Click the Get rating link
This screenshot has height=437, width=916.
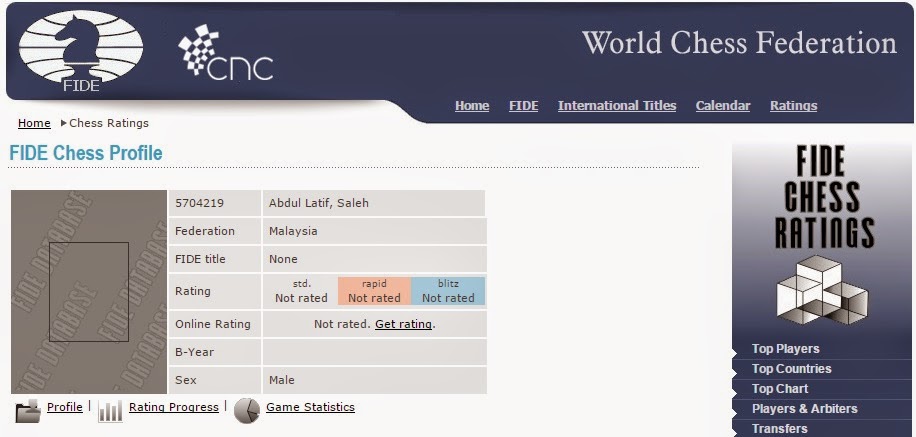click(x=403, y=324)
